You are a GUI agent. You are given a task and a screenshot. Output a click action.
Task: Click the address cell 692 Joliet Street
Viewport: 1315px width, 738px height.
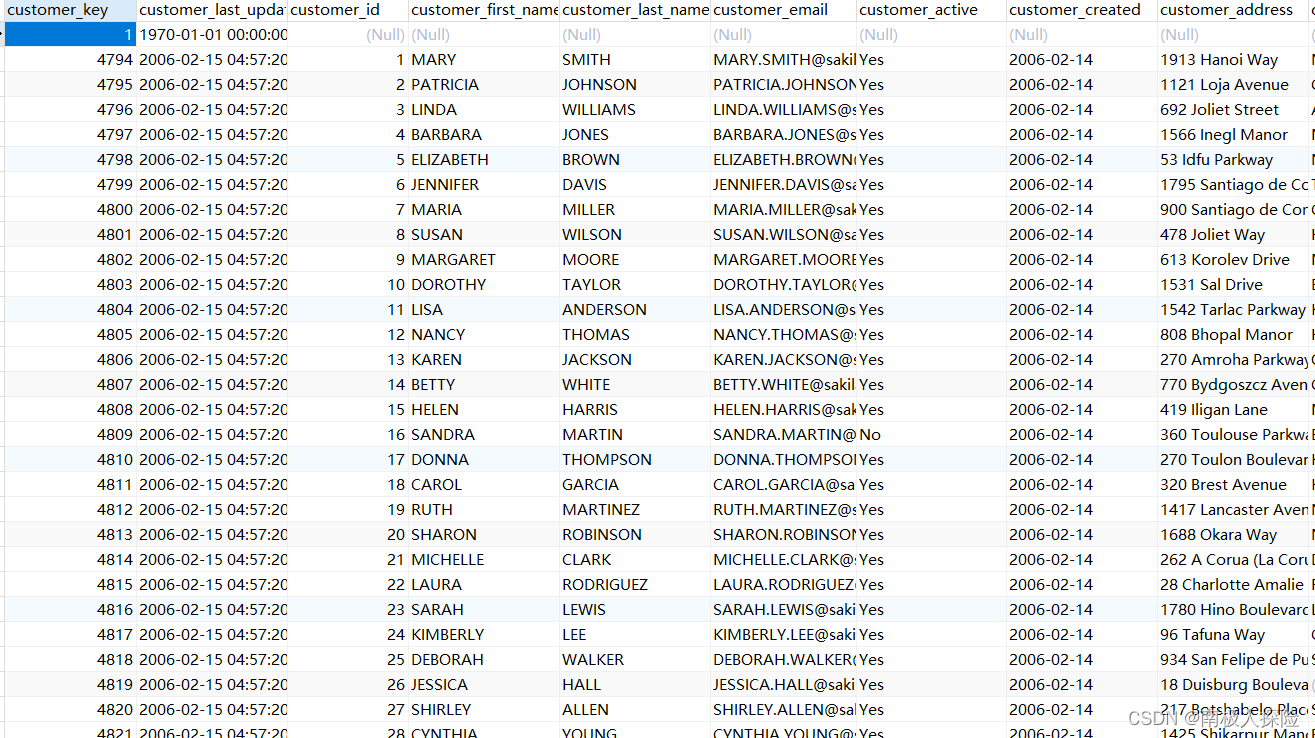tap(1233, 109)
